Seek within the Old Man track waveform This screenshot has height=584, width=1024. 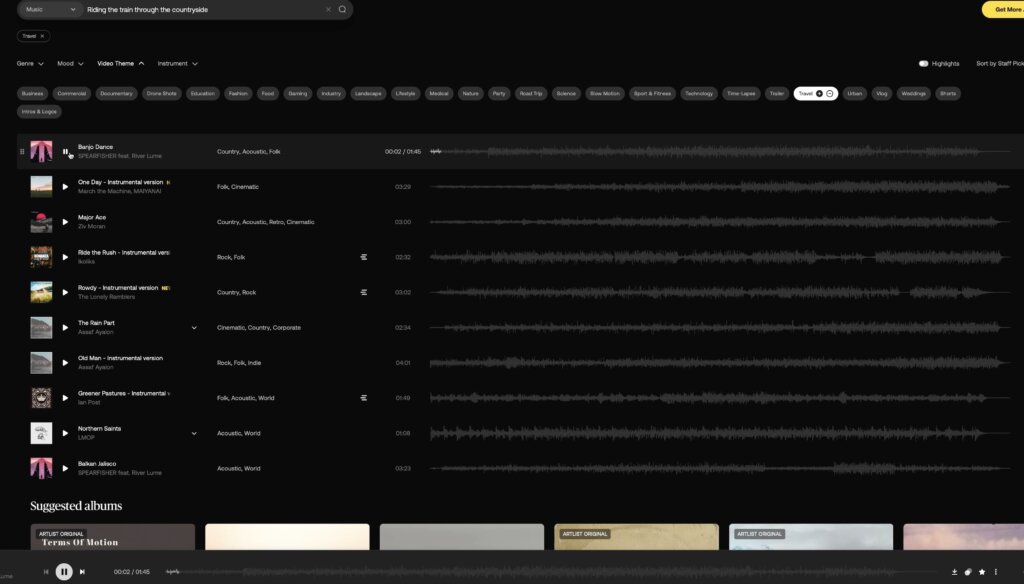click(700, 363)
